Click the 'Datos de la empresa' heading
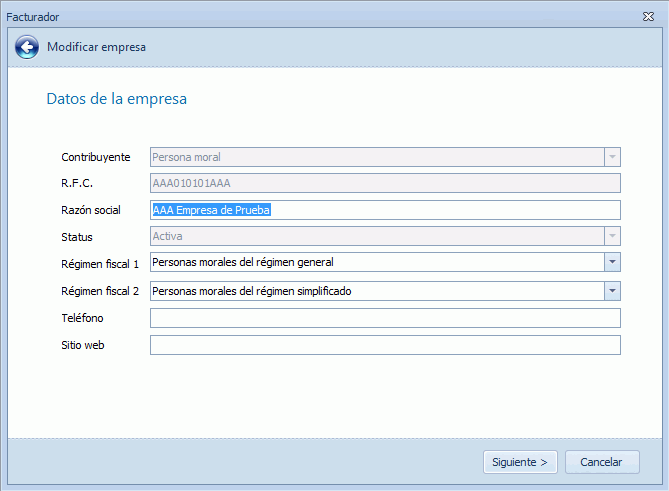The image size is (669, 491). [x=117, y=99]
